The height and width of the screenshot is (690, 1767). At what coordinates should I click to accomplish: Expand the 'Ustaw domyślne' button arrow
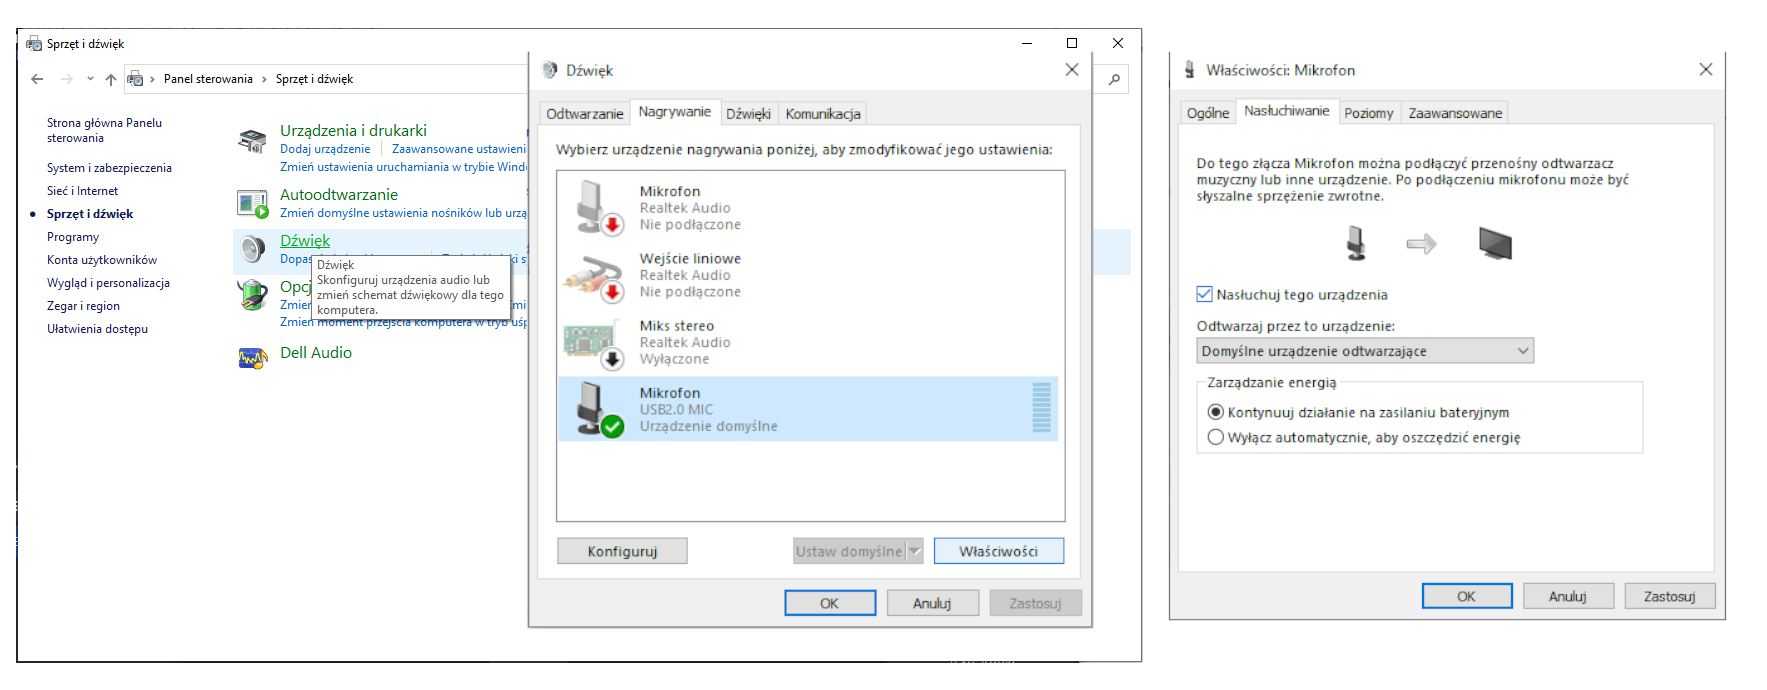point(914,551)
